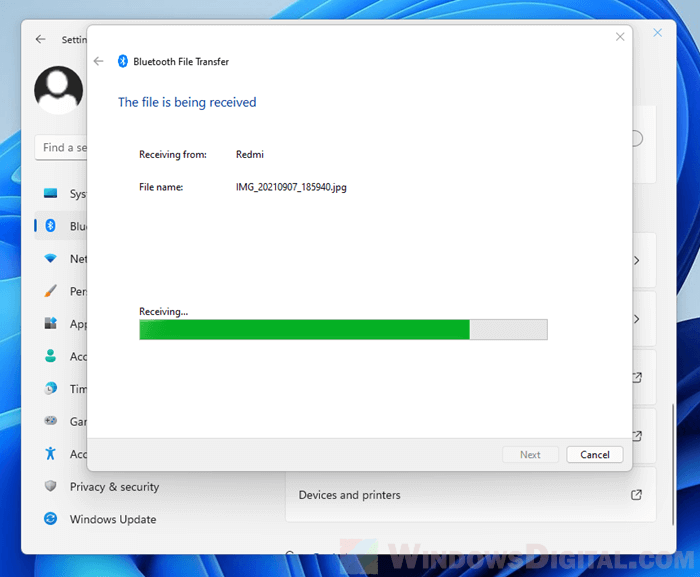Expand the lower chevron row in Settings
The width and height of the screenshot is (700, 577).
tap(636, 319)
